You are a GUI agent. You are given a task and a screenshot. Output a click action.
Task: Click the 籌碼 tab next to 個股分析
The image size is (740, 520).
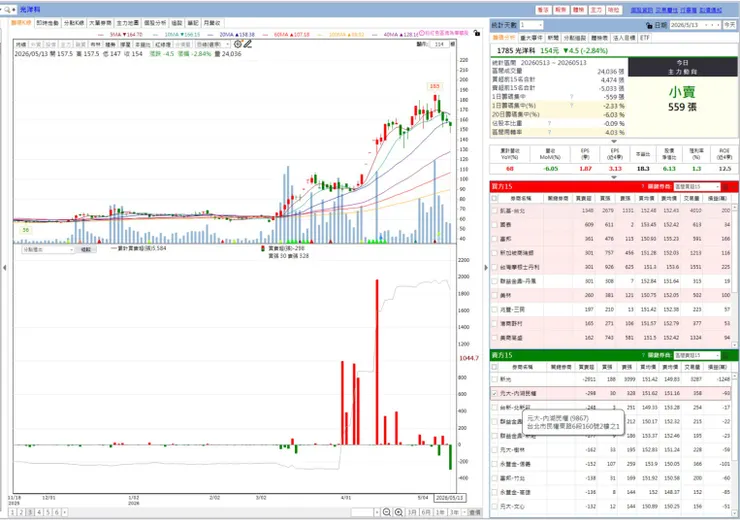[177, 23]
